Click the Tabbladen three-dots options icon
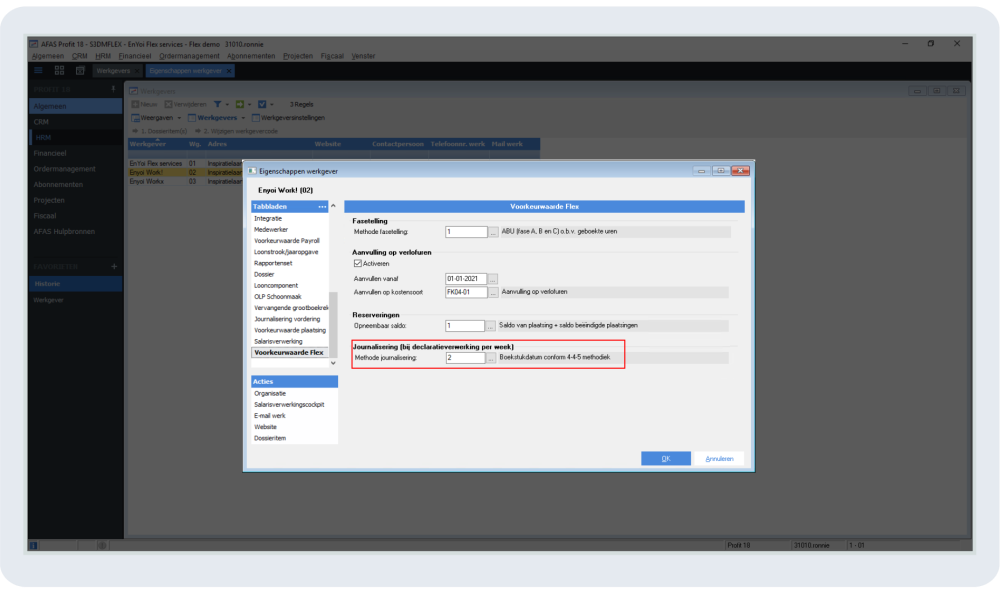The height and width of the screenshot is (593, 1000). (x=322, y=207)
